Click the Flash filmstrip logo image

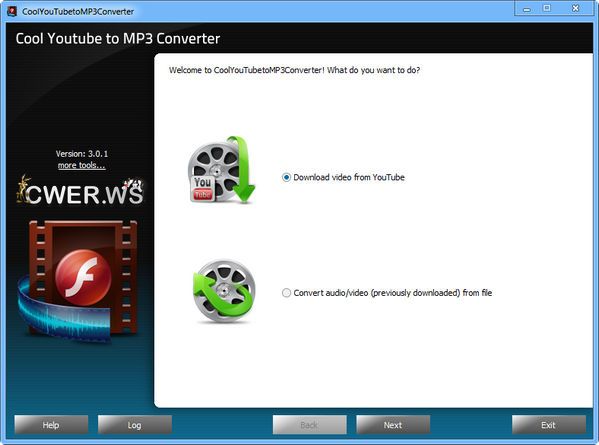(x=78, y=281)
